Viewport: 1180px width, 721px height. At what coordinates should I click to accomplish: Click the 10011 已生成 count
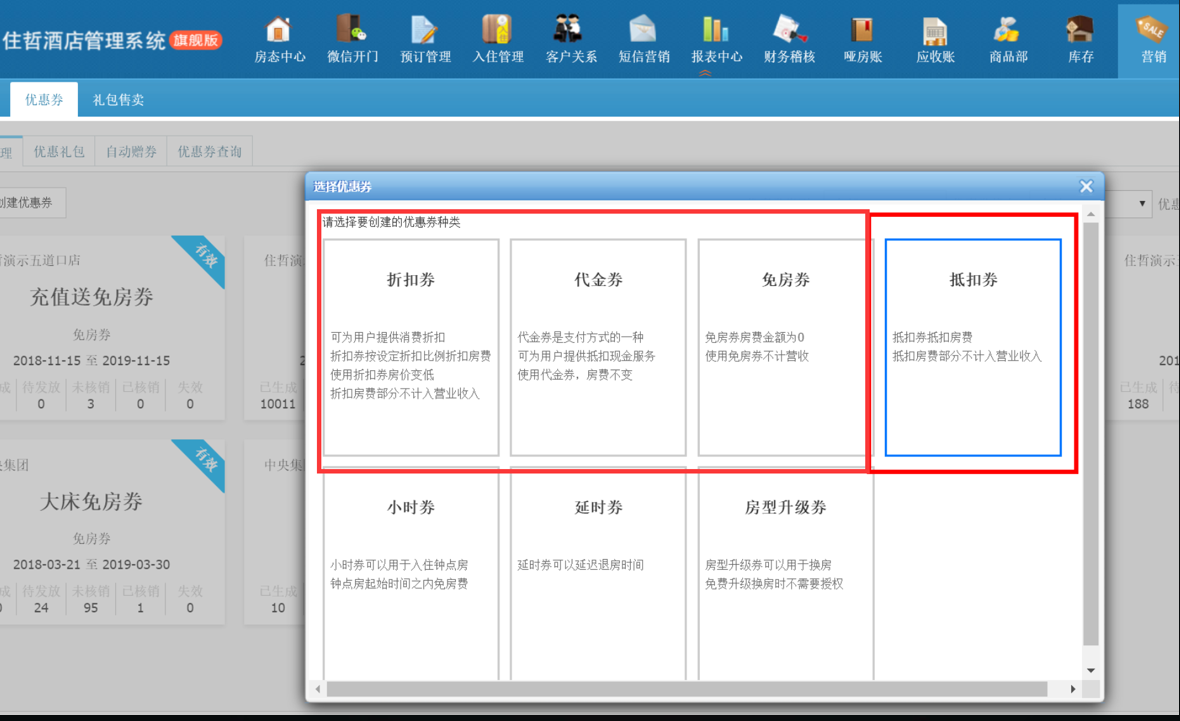click(278, 404)
